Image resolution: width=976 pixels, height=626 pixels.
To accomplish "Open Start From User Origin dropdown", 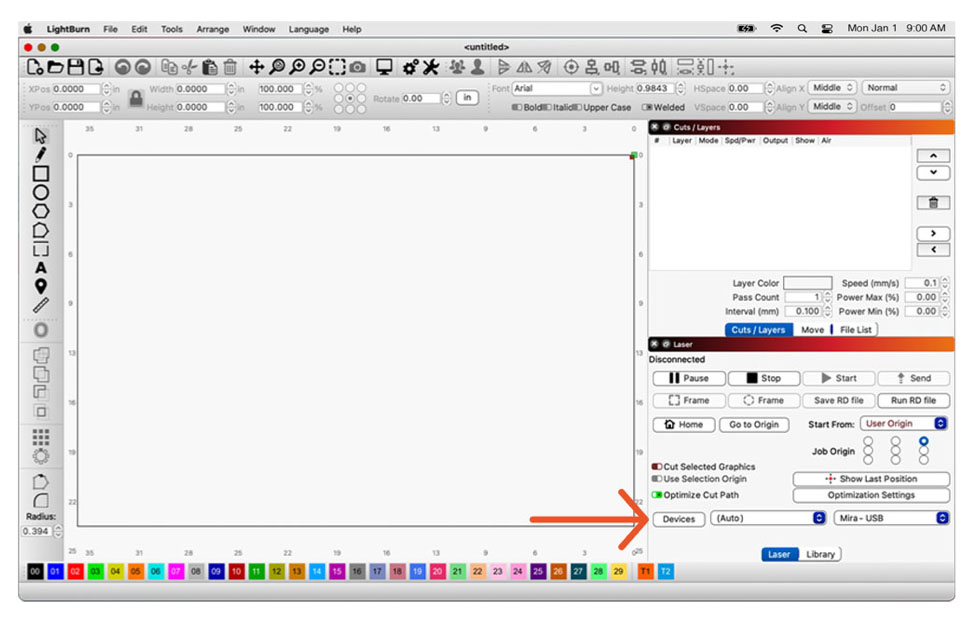I will (904, 424).
